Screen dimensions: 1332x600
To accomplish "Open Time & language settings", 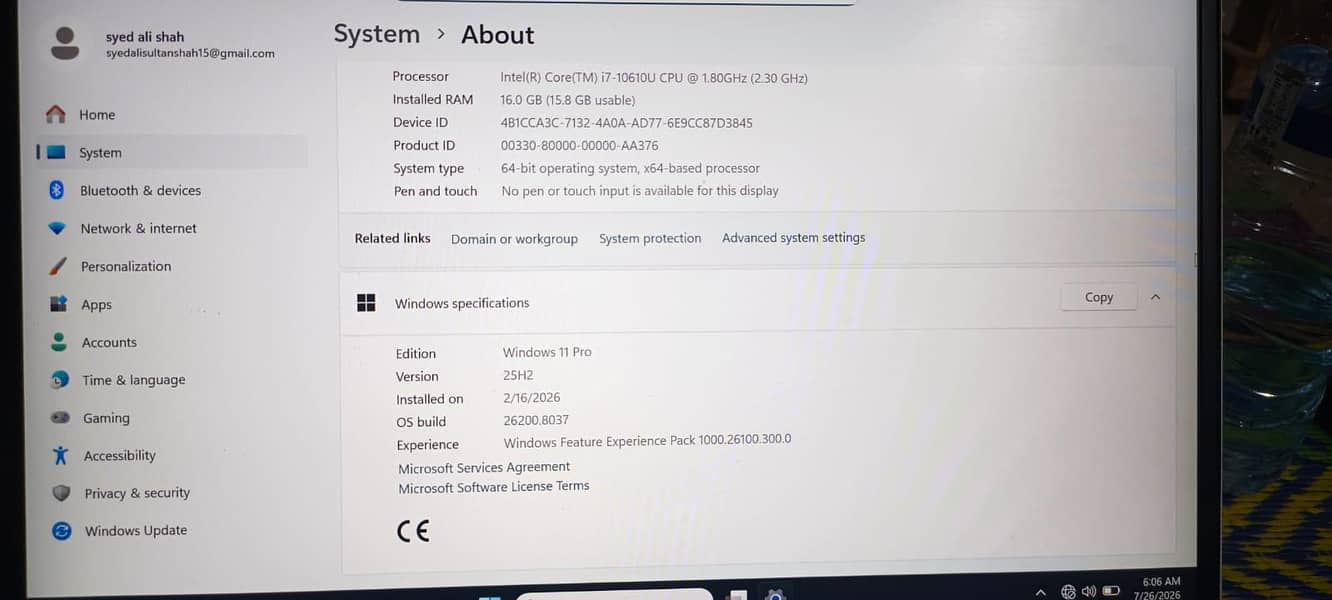I will (x=133, y=381).
